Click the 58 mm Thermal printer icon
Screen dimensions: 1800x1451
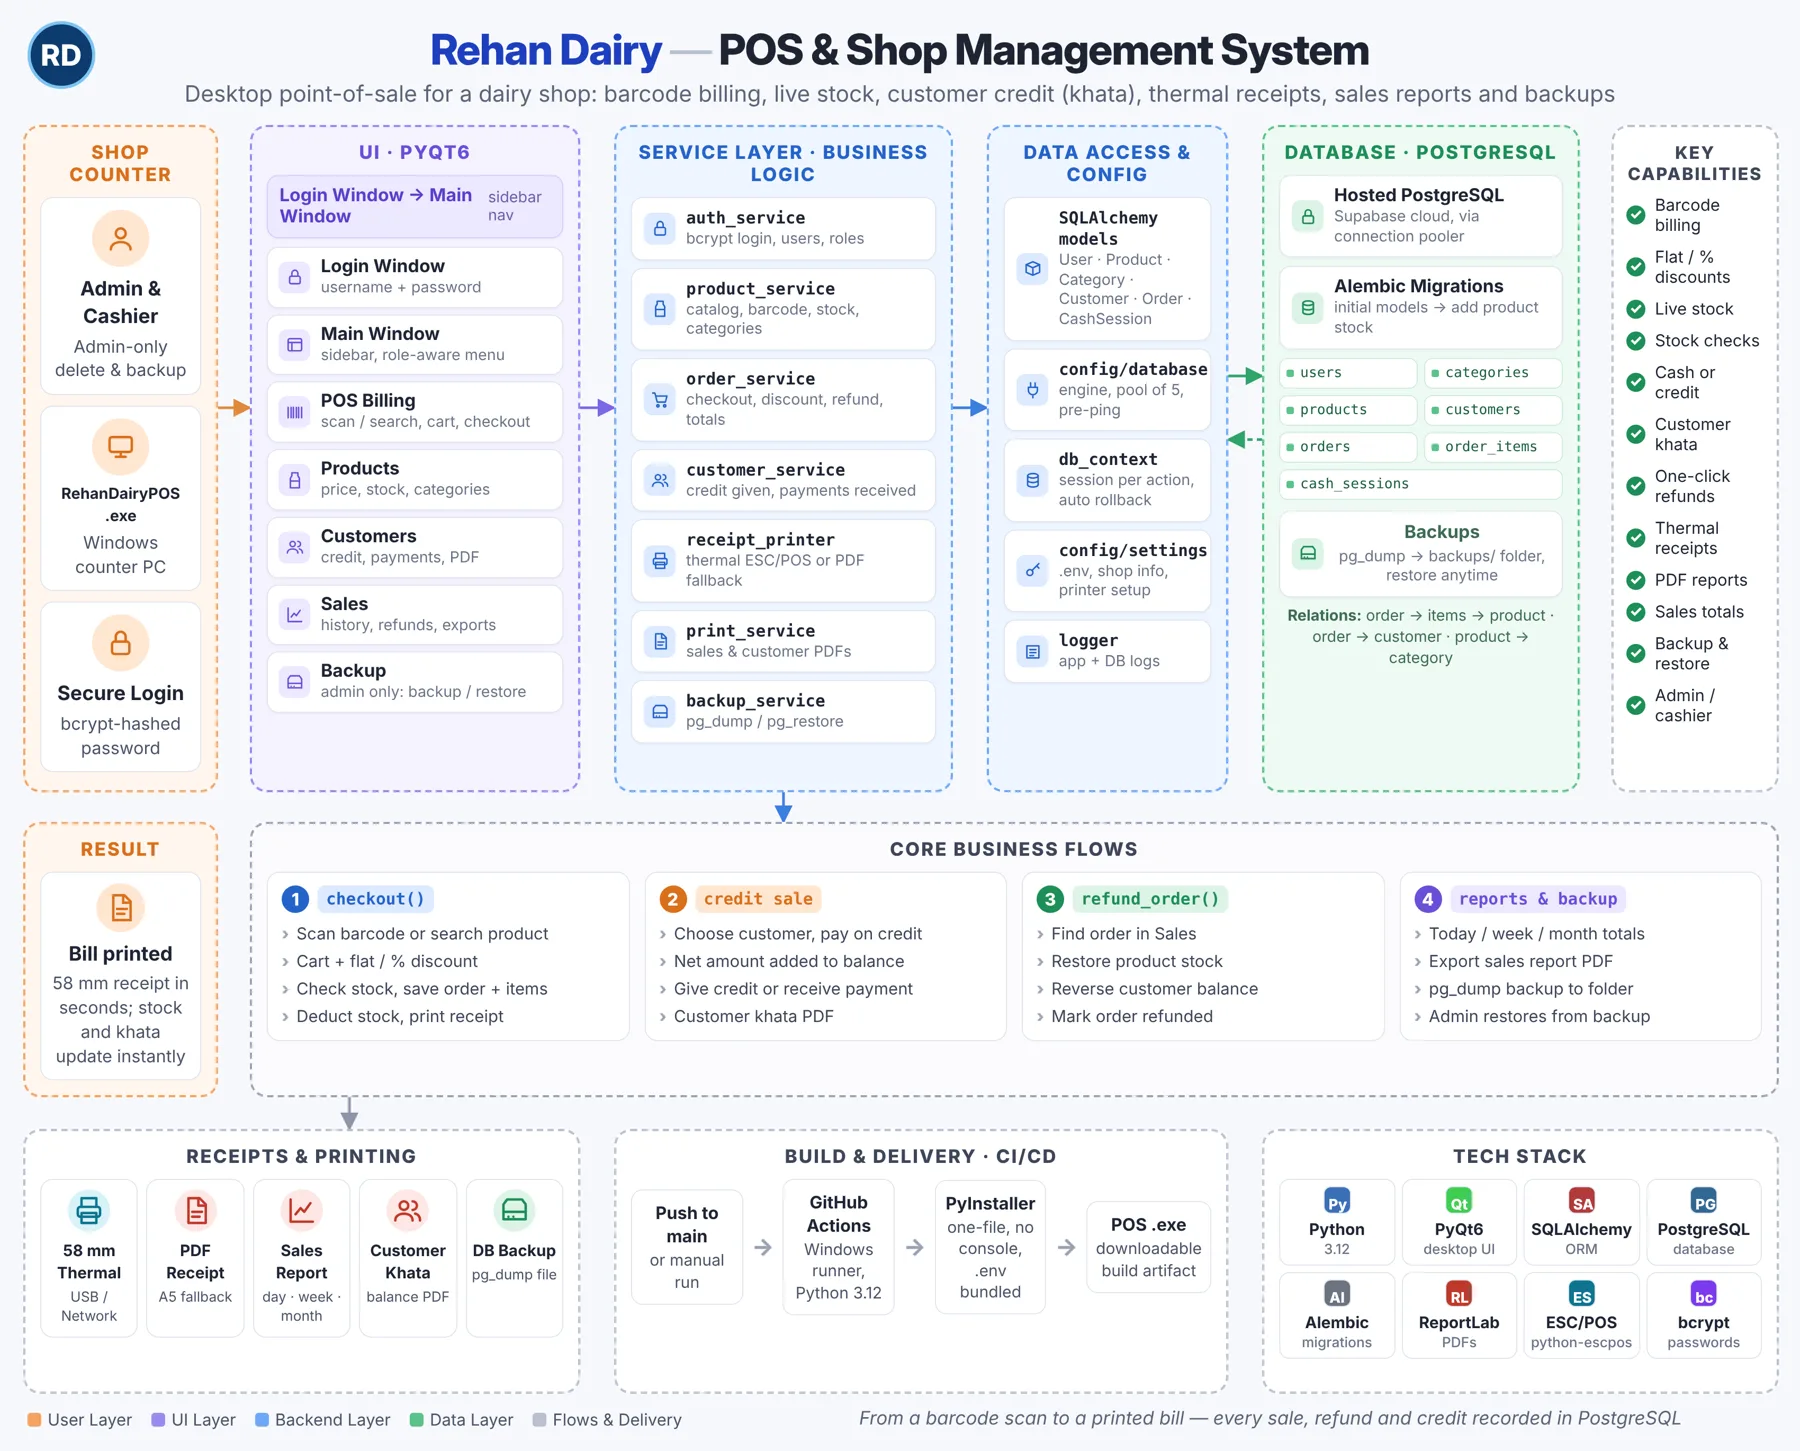89,1211
